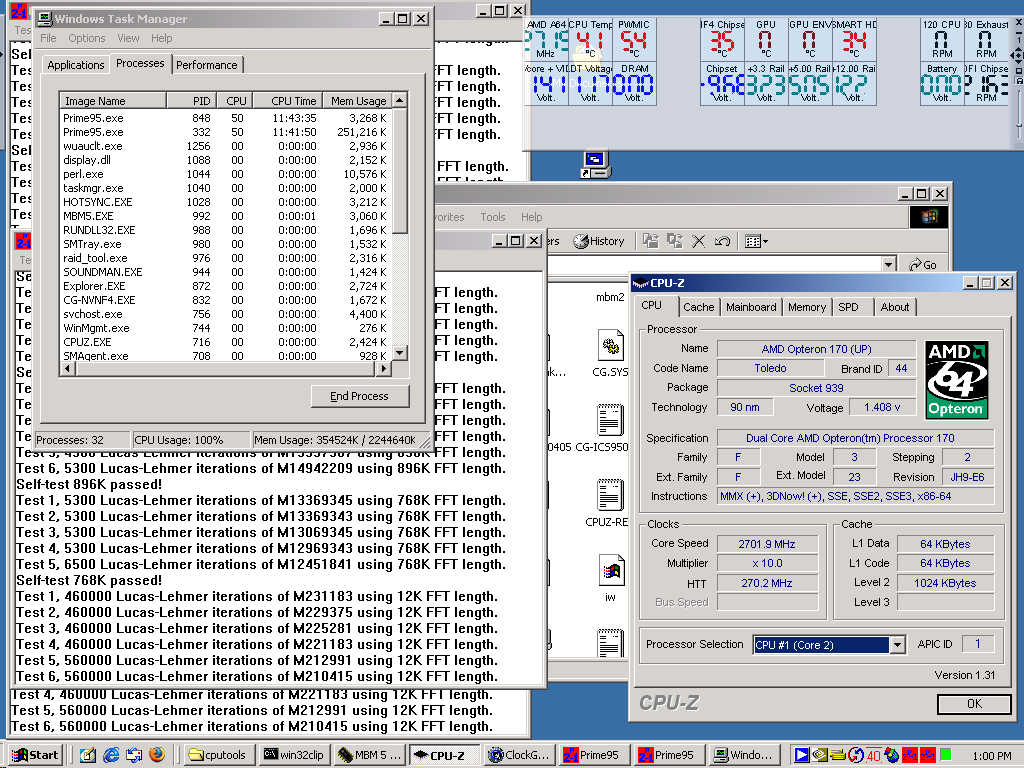Click process list horizontal scroll right arrow
This screenshot has height=768, width=1024.
pos(385,368)
